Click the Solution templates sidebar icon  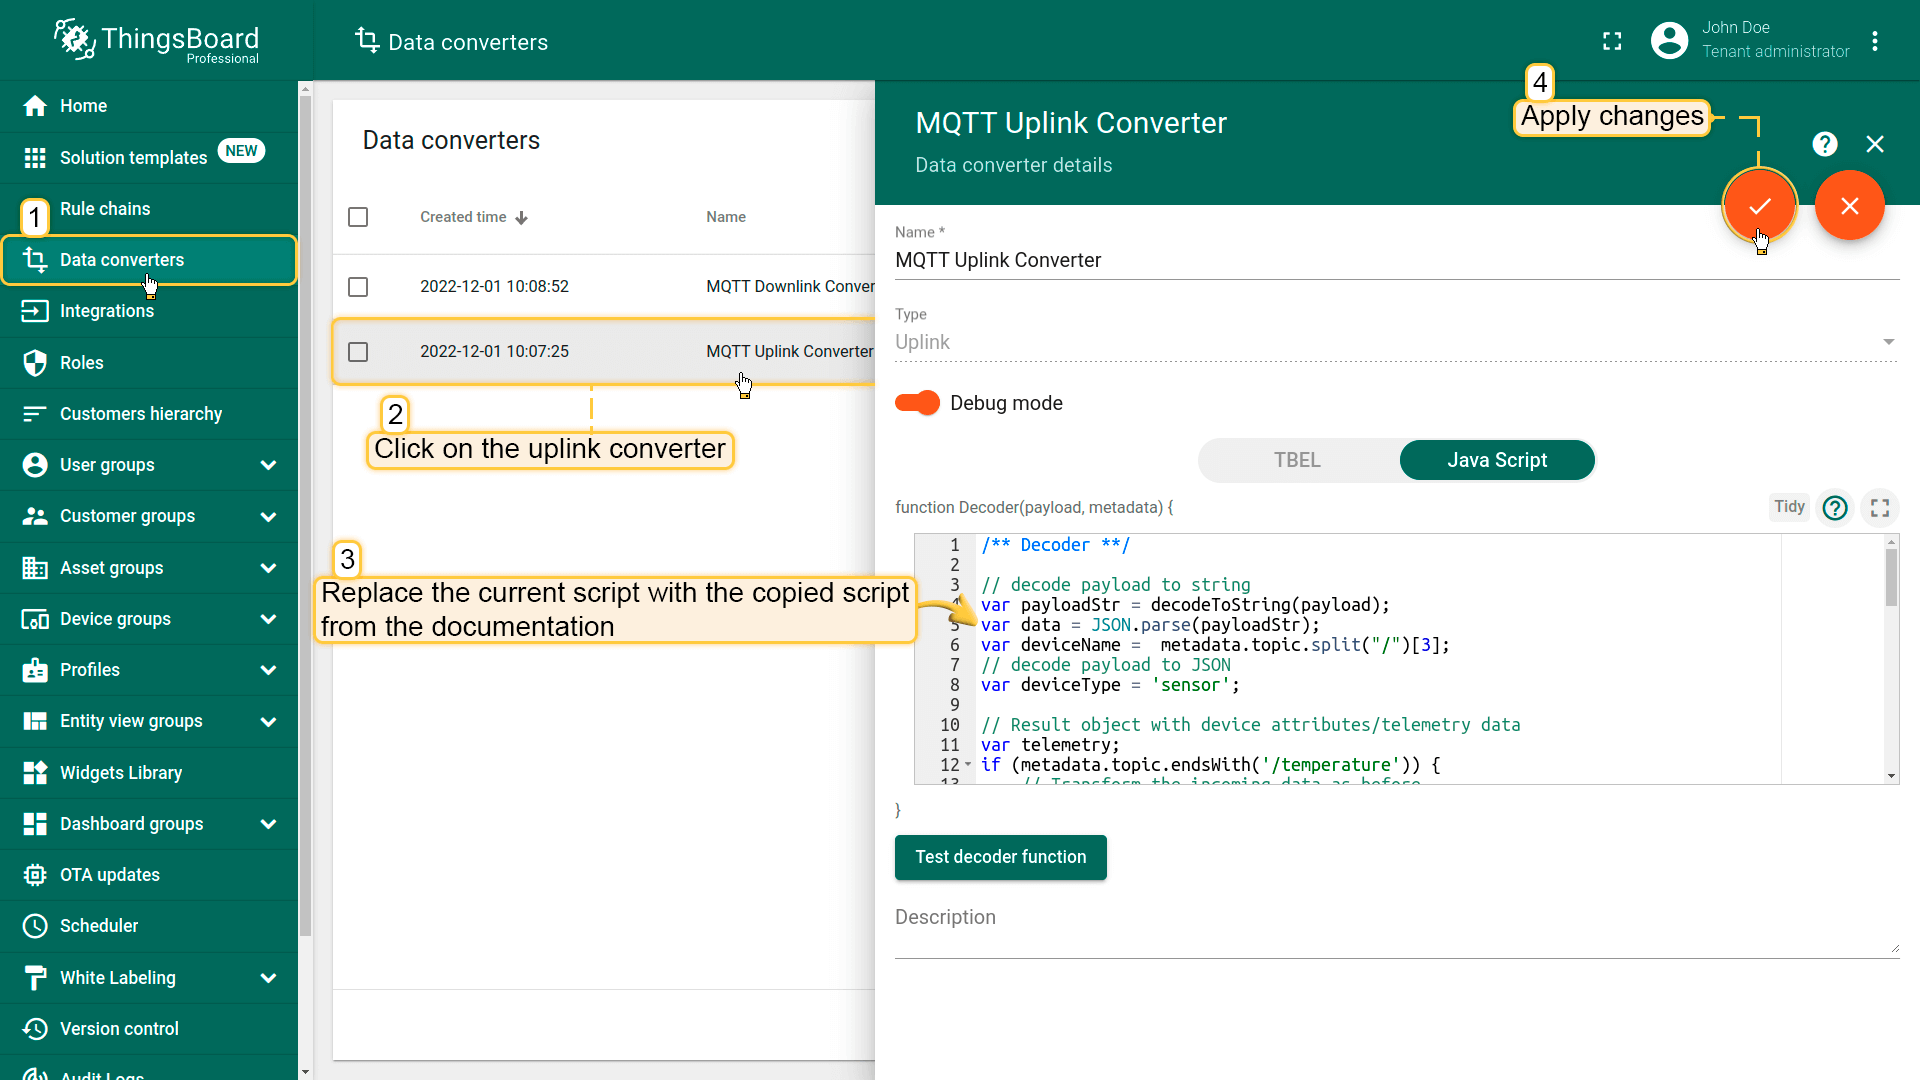tap(34, 157)
